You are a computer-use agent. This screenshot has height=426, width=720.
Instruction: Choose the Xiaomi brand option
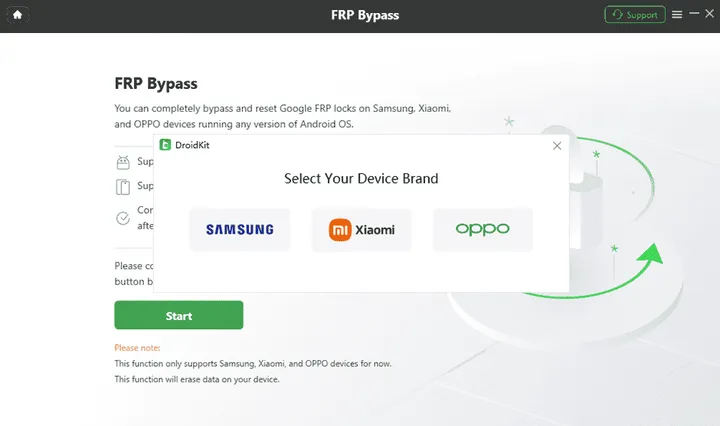click(361, 229)
